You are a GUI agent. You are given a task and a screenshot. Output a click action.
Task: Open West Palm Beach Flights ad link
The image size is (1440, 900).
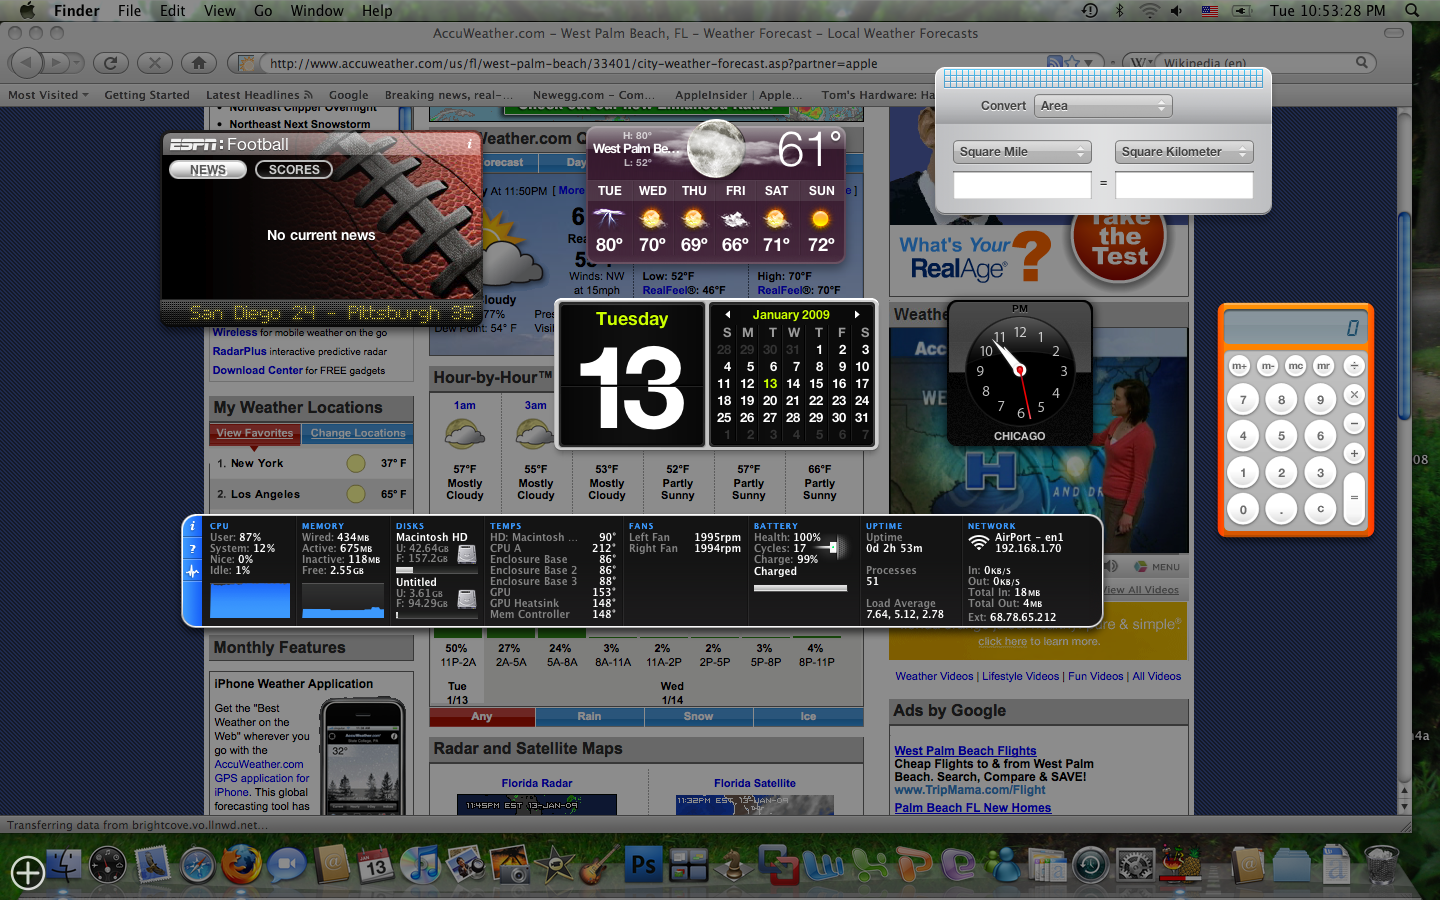click(x=965, y=751)
